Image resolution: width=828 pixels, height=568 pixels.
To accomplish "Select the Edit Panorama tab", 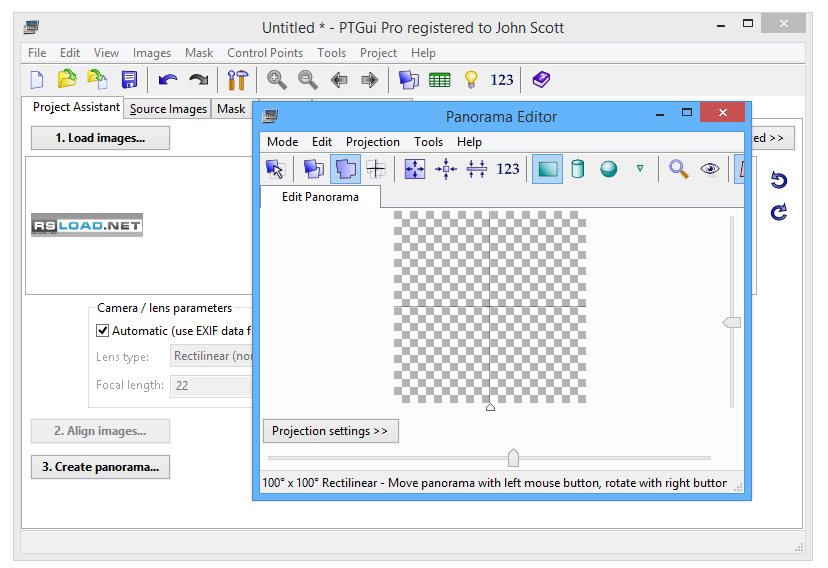I will tap(320, 197).
